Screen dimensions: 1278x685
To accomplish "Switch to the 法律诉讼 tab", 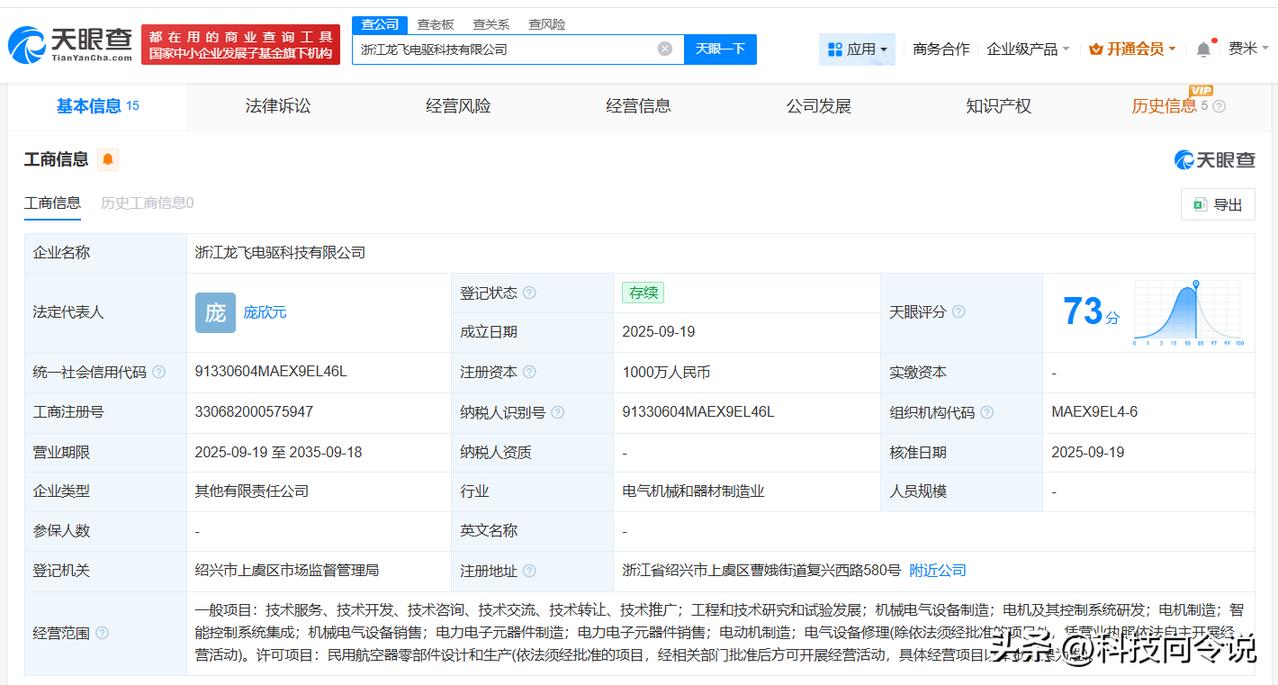I will [278, 106].
